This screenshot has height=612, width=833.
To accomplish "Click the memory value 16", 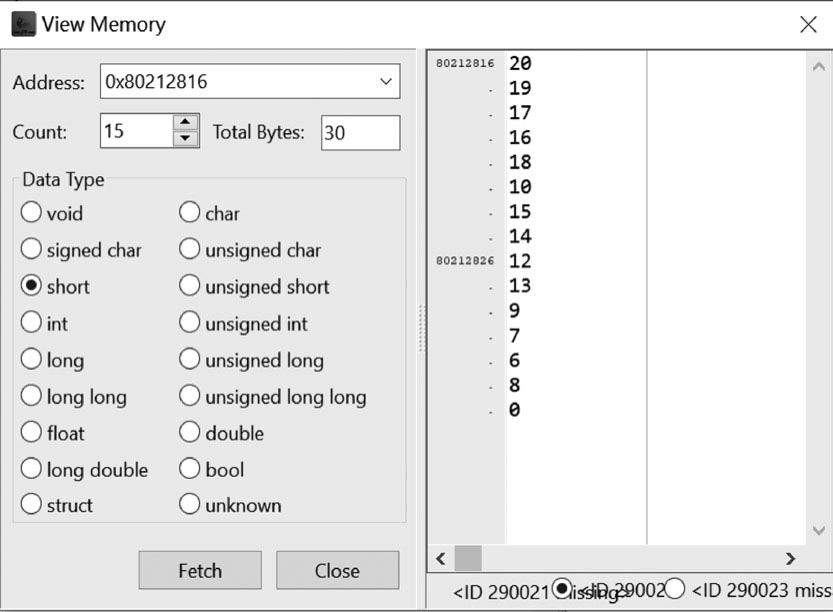I will pos(520,137).
